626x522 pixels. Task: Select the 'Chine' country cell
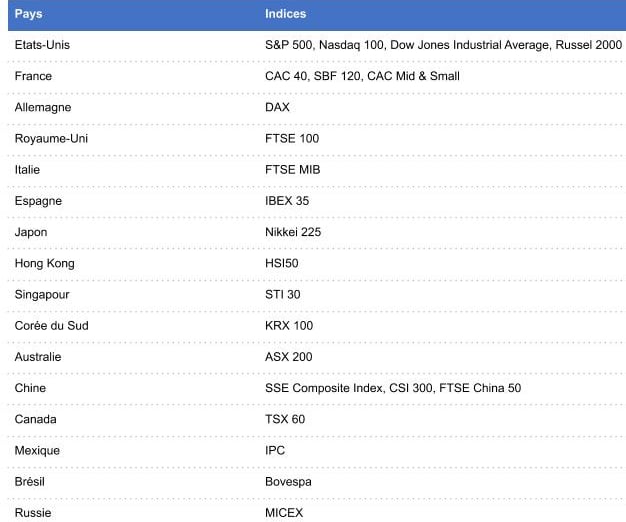point(30,388)
